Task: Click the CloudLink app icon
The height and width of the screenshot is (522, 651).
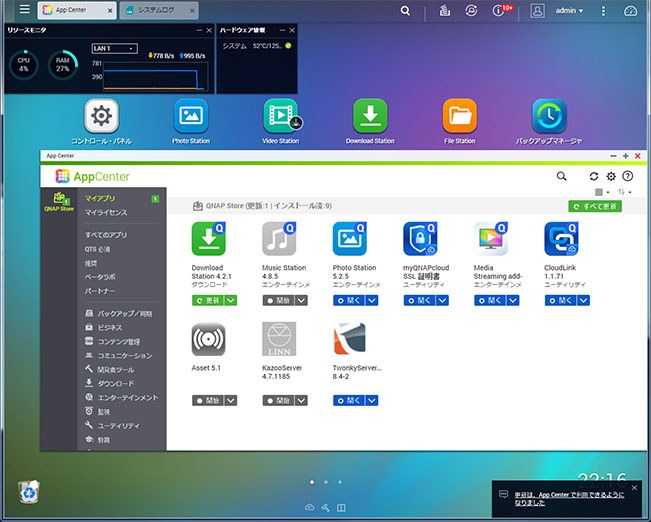Action: click(x=561, y=239)
